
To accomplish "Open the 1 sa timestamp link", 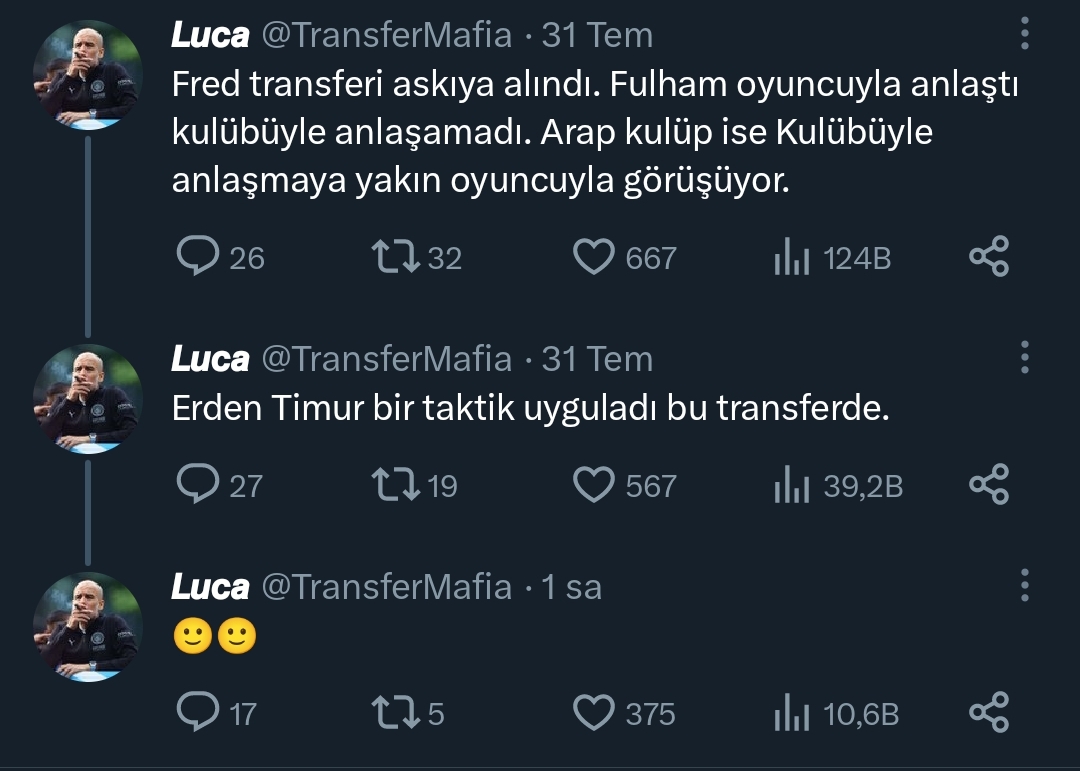I will (x=572, y=587).
